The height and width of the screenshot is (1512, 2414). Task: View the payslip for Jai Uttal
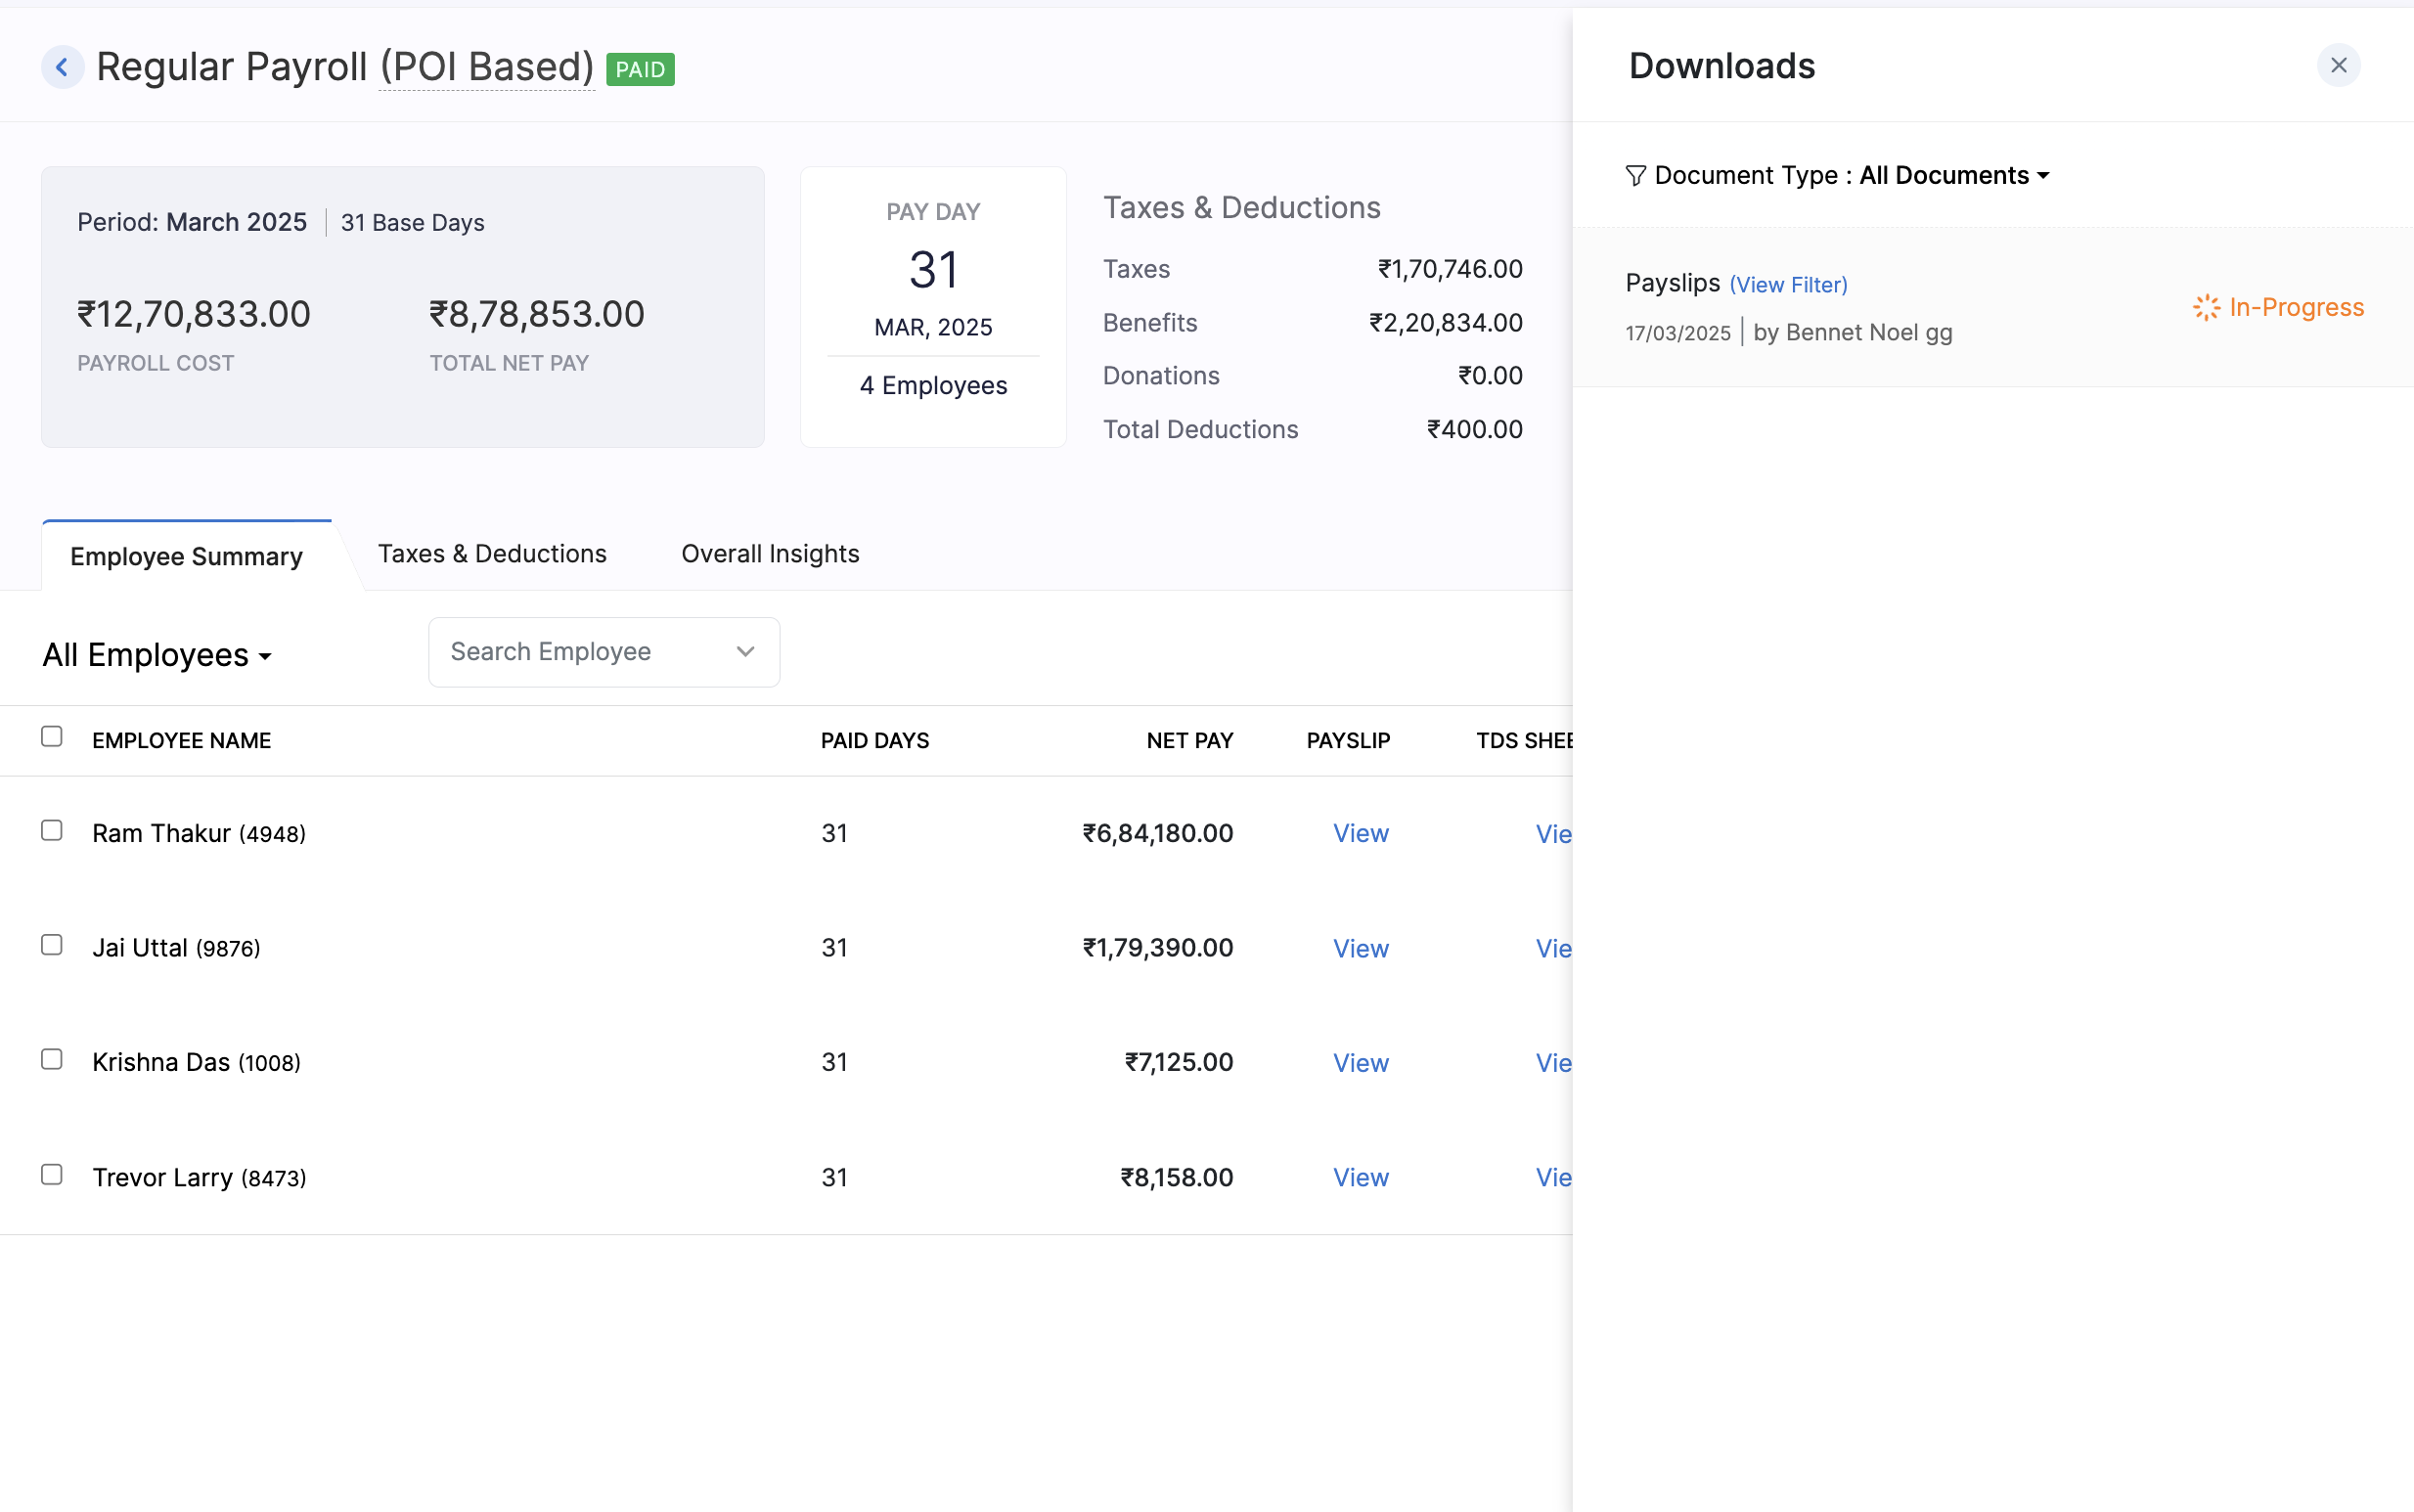1360,947
